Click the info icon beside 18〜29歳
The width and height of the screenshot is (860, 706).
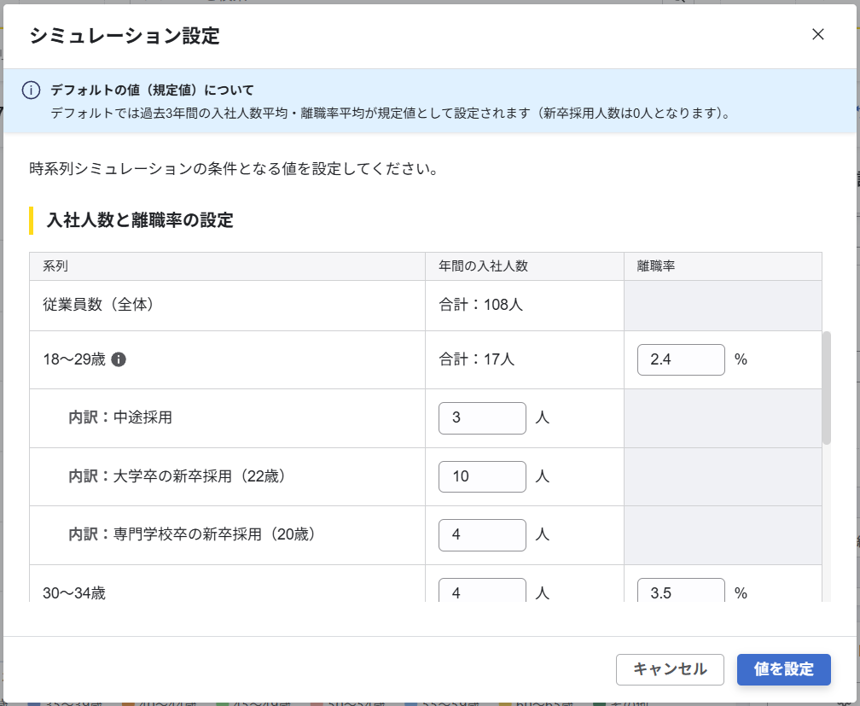coord(119,360)
